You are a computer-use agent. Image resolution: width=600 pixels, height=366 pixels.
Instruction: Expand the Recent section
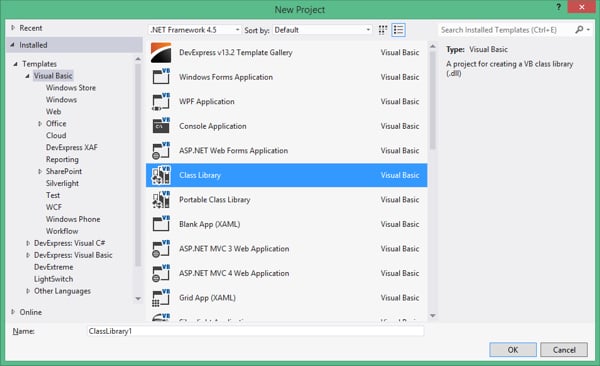[13, 28]
